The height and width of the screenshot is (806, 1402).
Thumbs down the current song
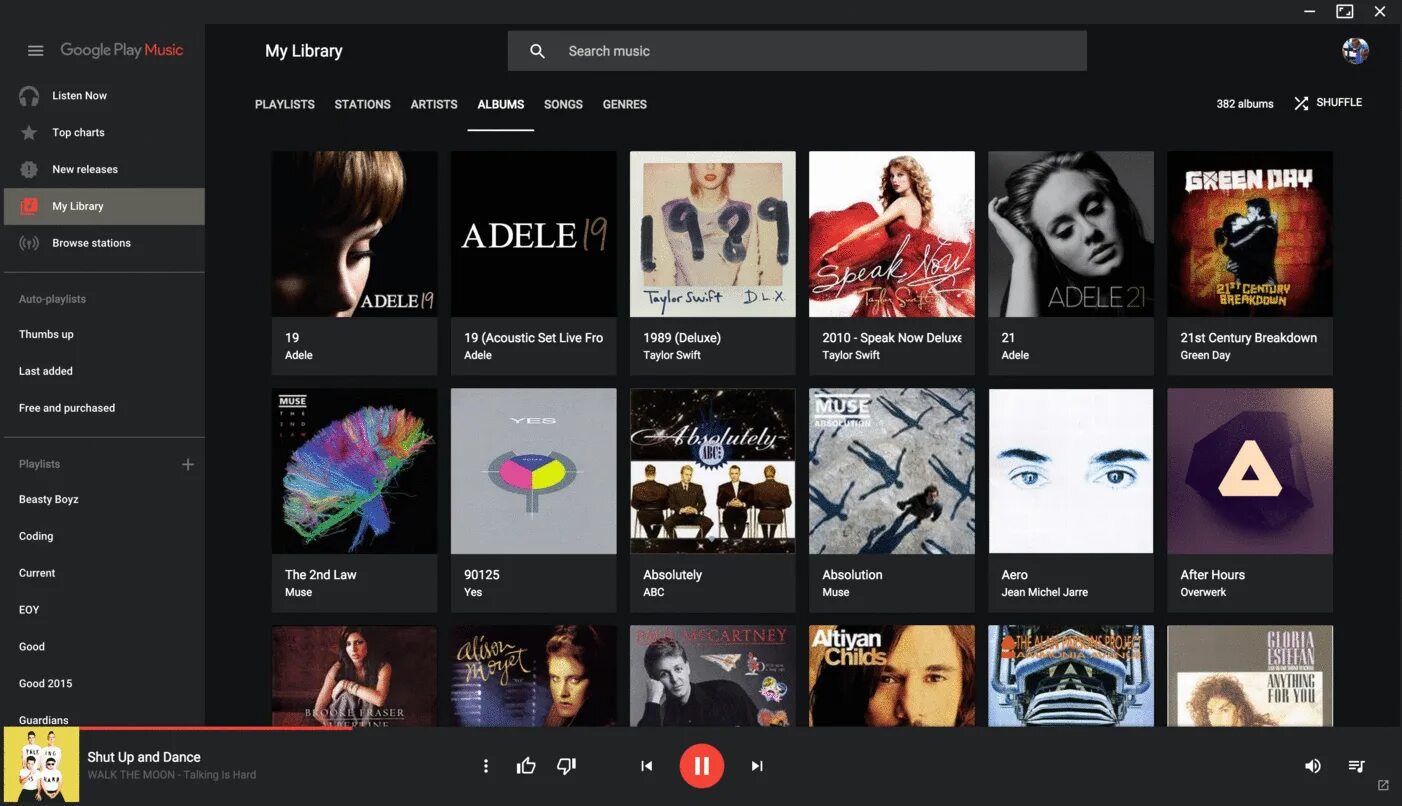click(566, 766)
